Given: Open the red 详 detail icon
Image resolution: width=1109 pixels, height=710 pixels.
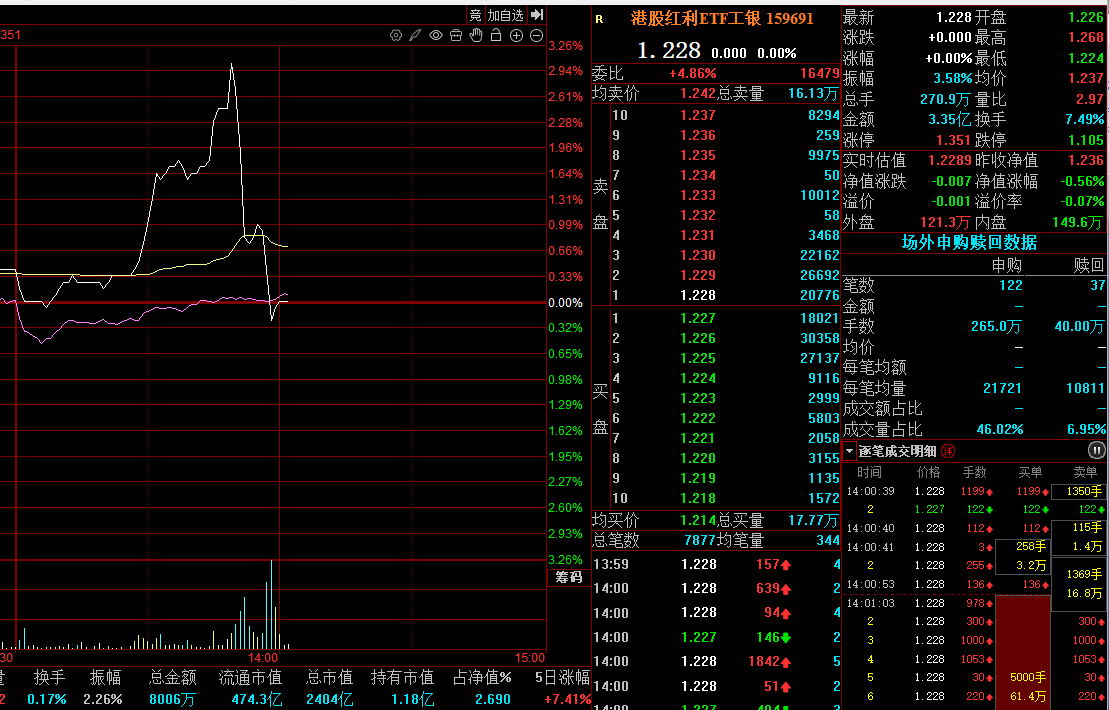Looking at the screenshot, I should [948, 450].
